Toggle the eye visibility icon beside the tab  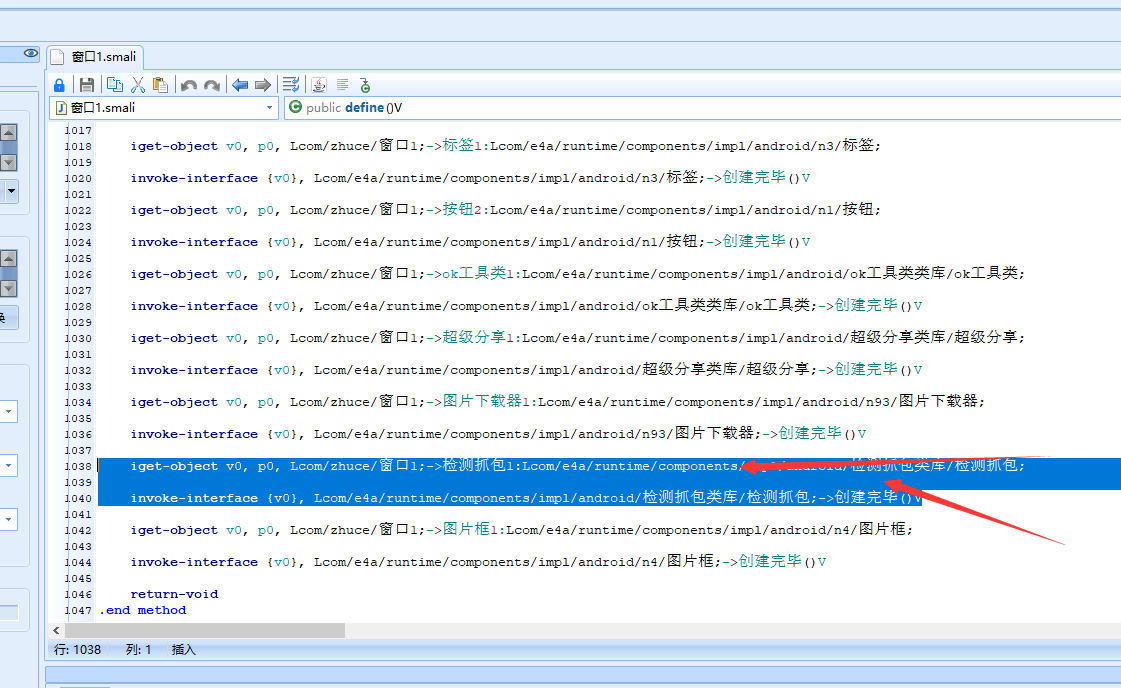[x=31, y=54]
